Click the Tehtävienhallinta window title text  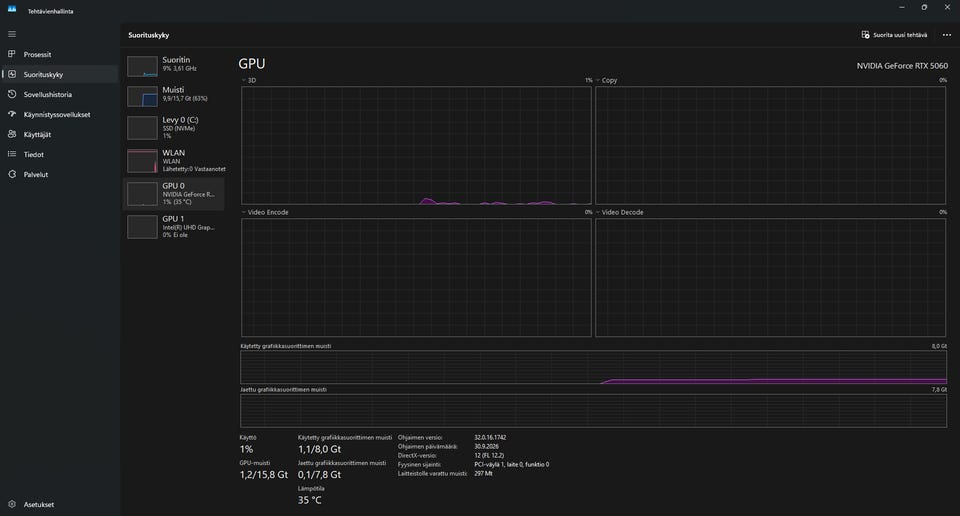click(x=50, y=11)
